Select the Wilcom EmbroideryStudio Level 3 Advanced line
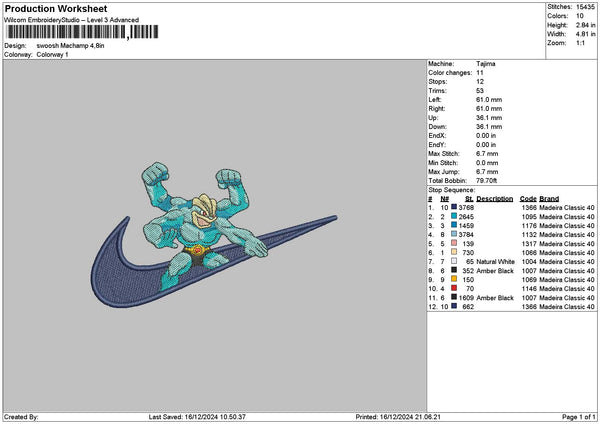This screenshot has width=600, height=424. (72, 20)
